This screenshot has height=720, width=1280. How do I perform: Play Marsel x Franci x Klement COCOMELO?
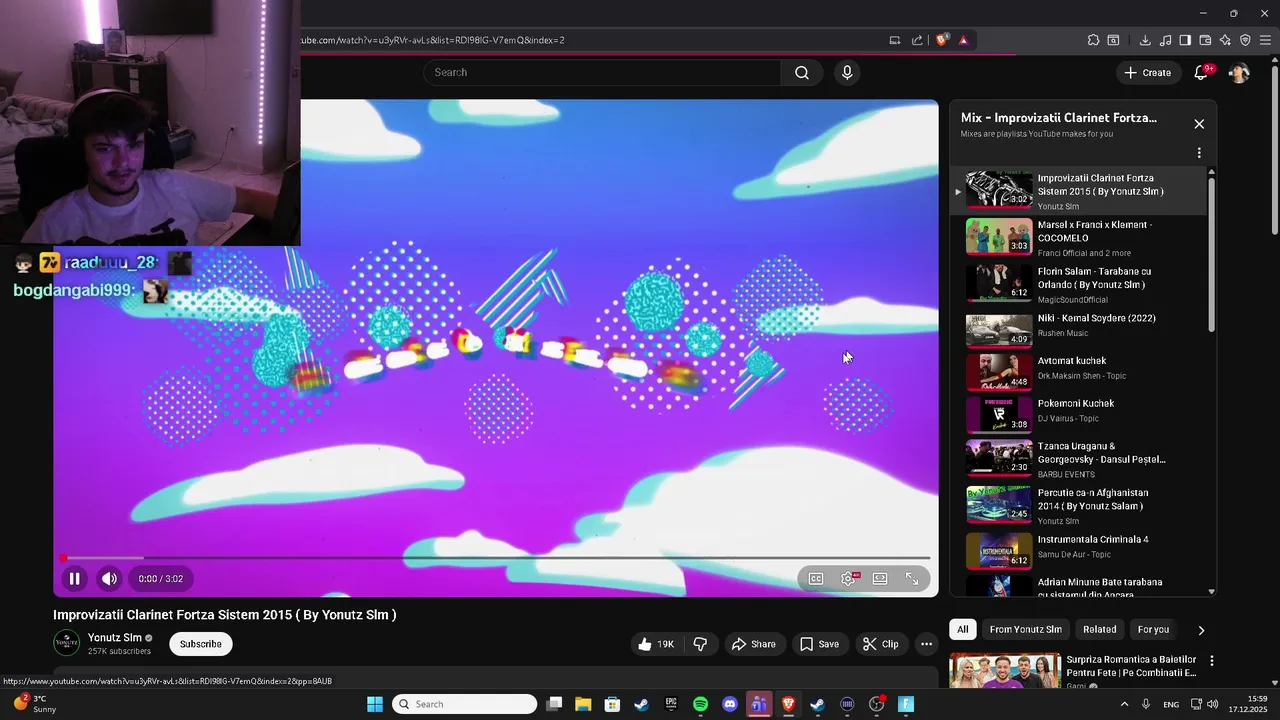pos(1079,238)
